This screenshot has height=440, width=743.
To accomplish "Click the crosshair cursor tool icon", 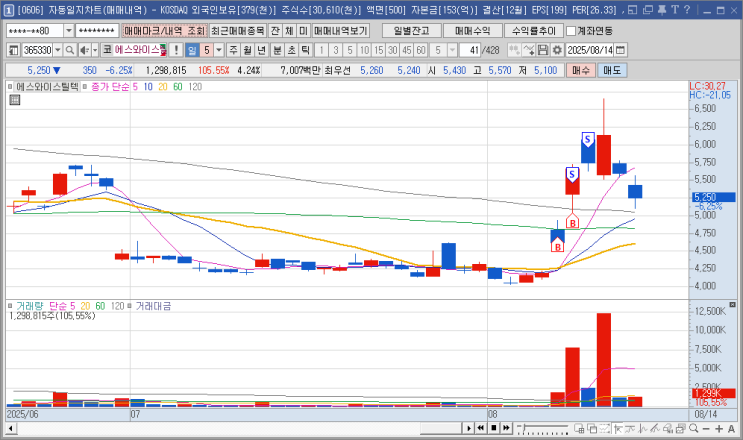I will tap(618, 429).
